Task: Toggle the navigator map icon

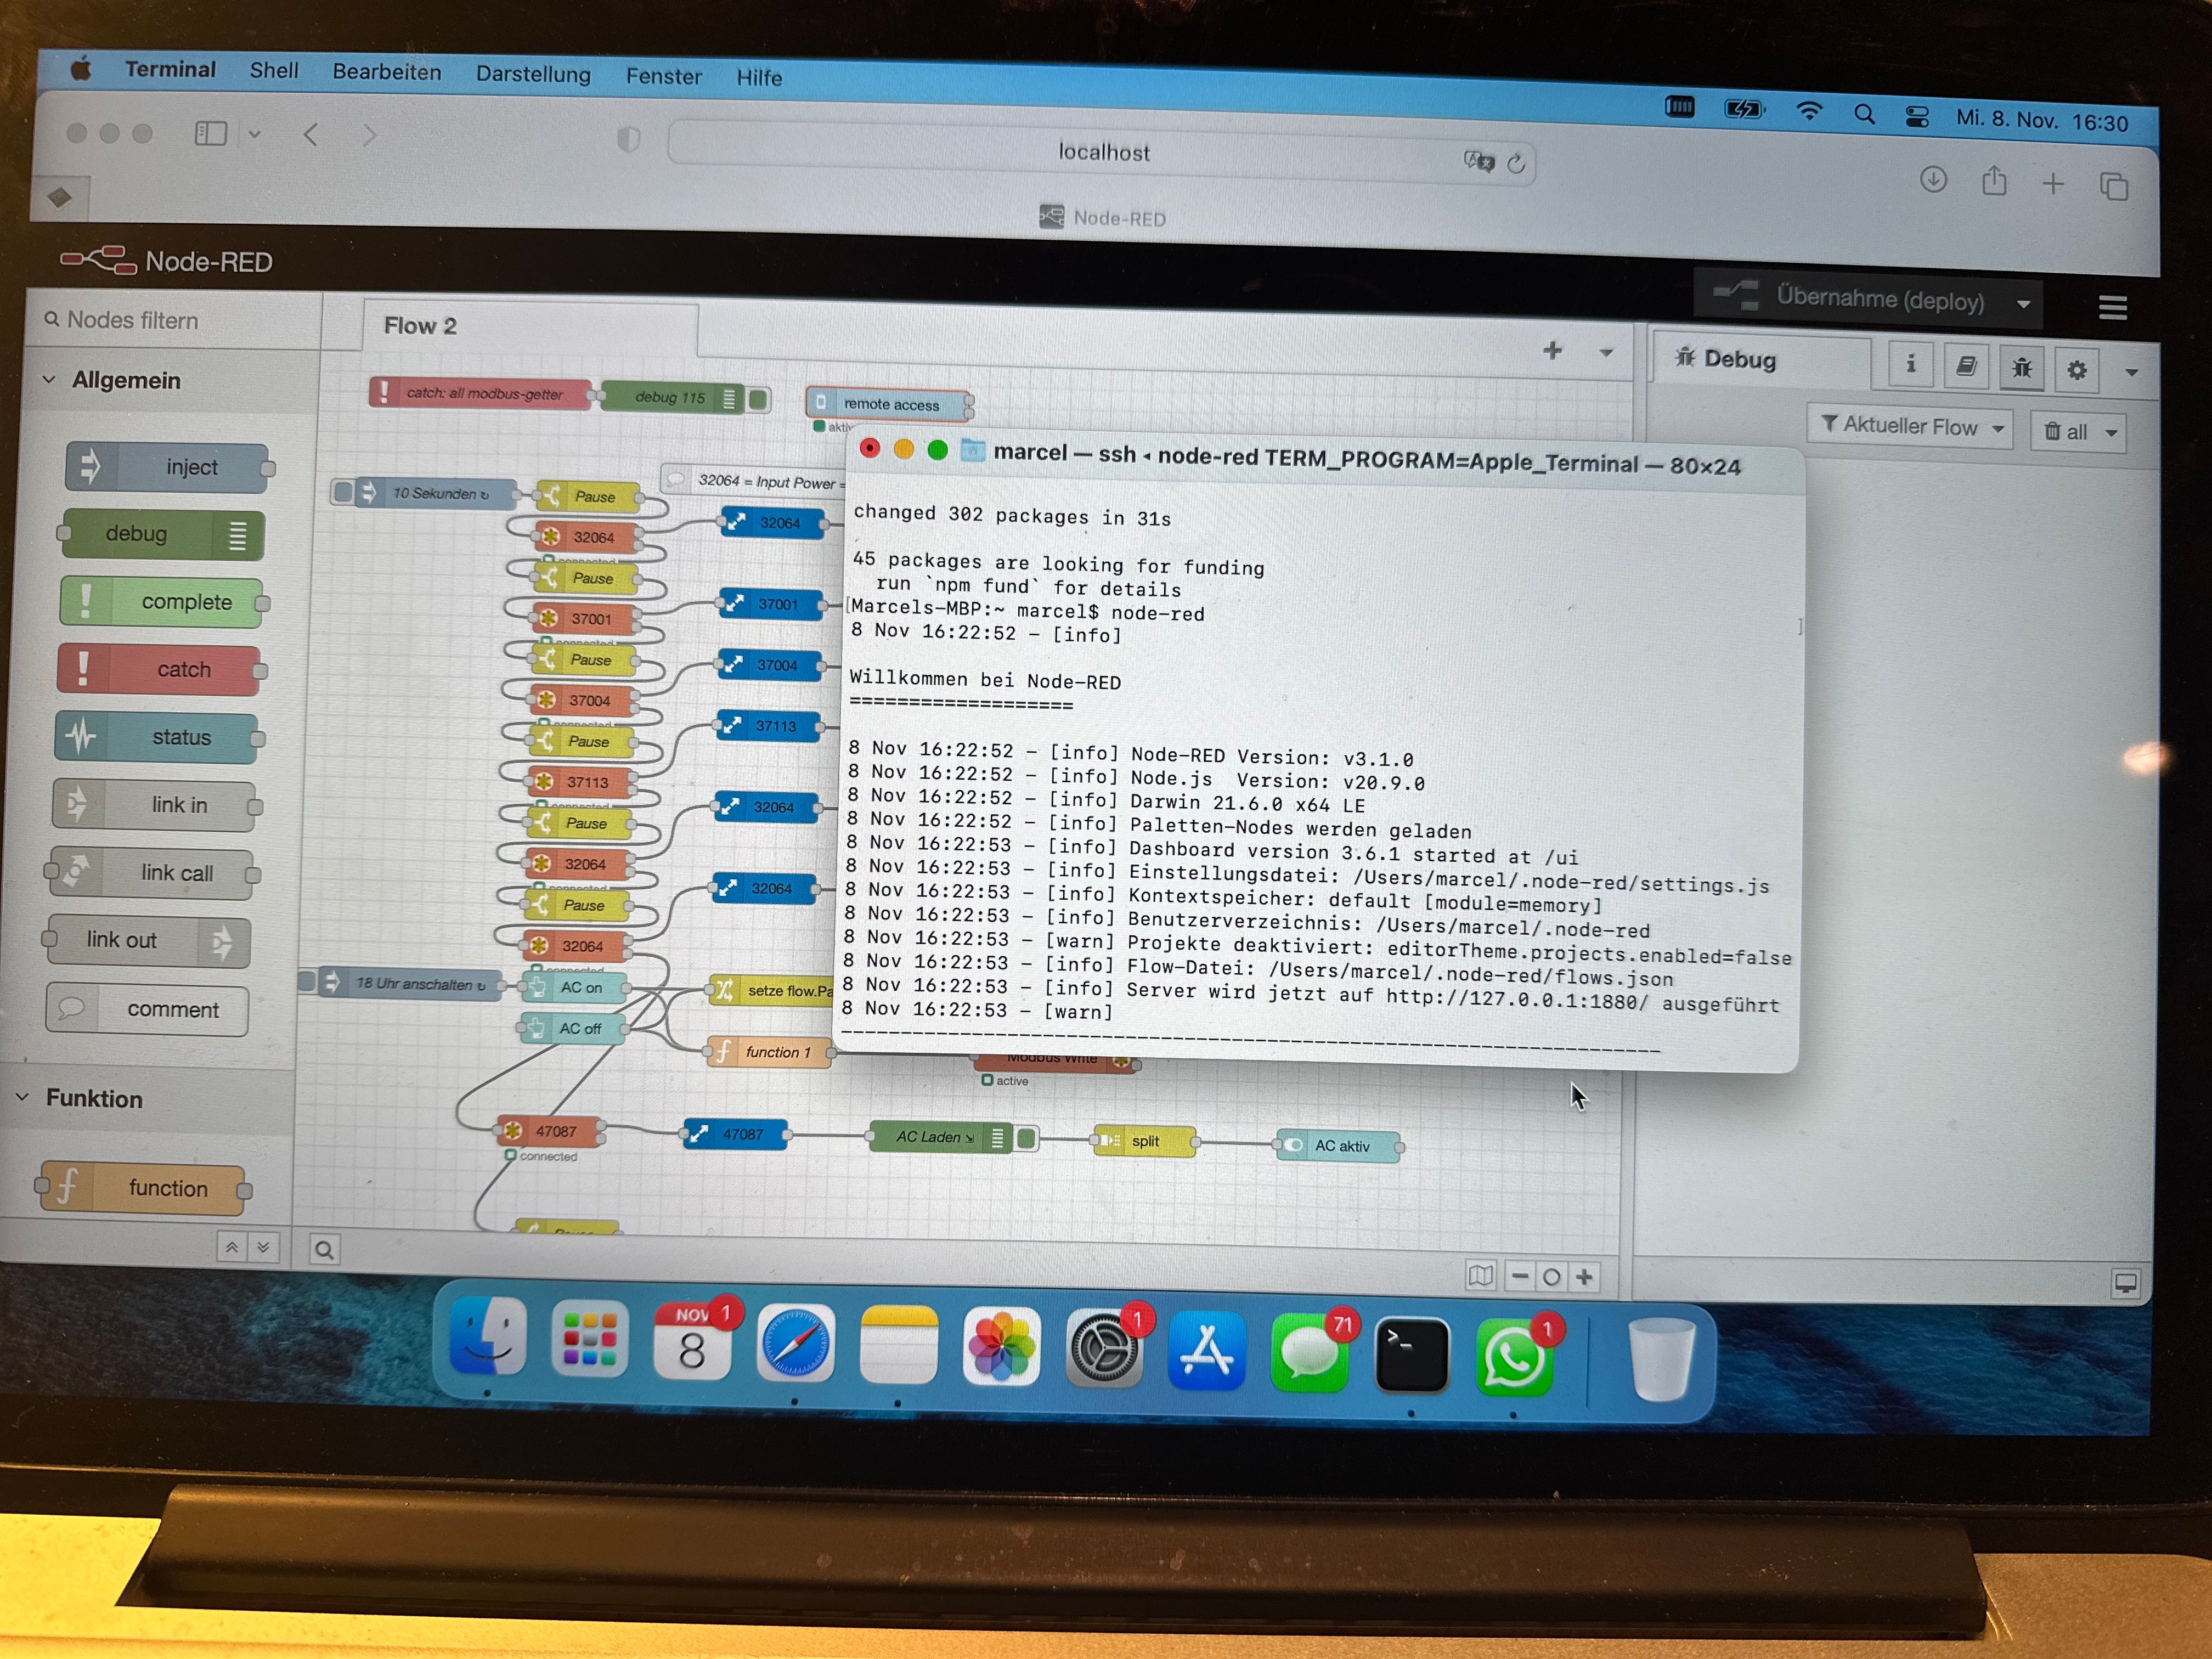Action: [x=1480, y=1275]
